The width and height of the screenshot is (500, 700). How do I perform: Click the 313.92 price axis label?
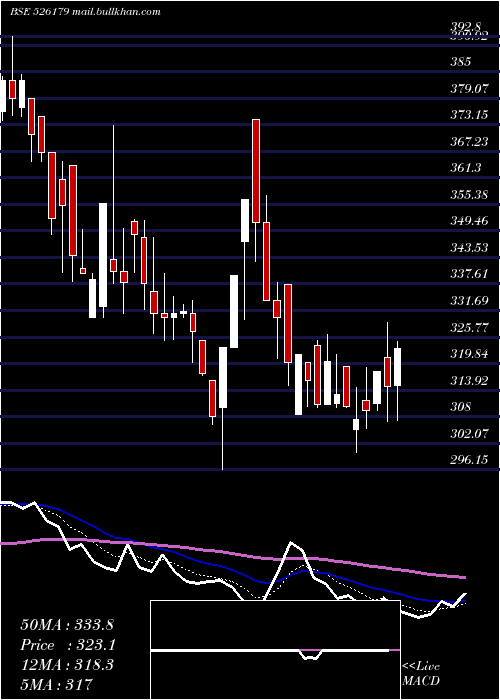(x=469, y=380)
